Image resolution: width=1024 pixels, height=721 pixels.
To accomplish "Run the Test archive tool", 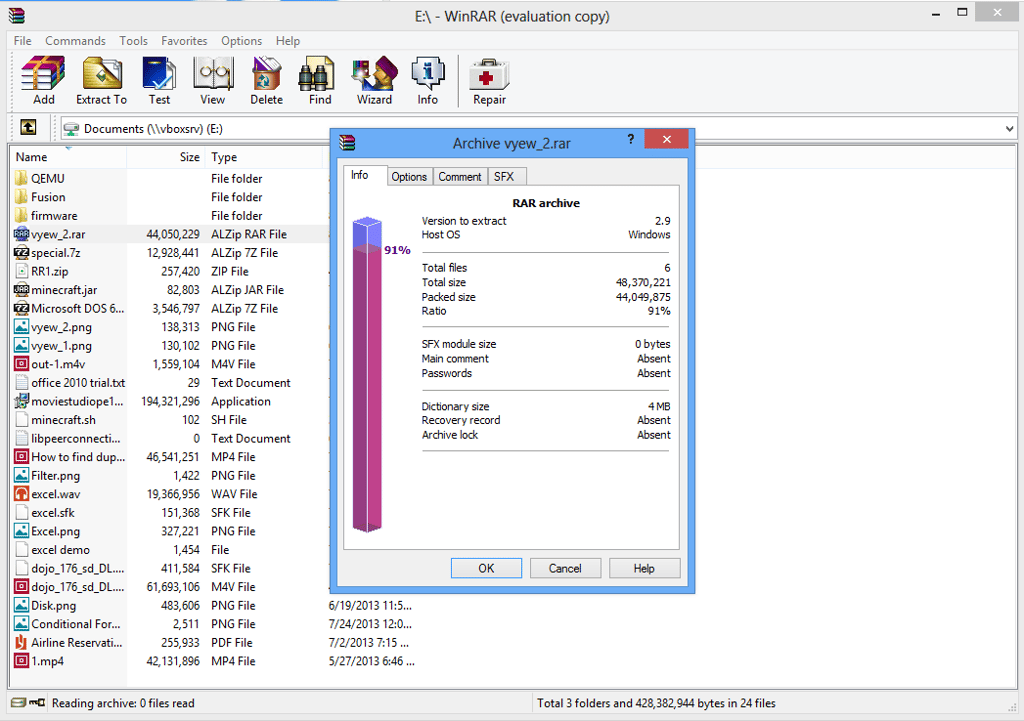I will pyautogui.click(x=159, y=80).
